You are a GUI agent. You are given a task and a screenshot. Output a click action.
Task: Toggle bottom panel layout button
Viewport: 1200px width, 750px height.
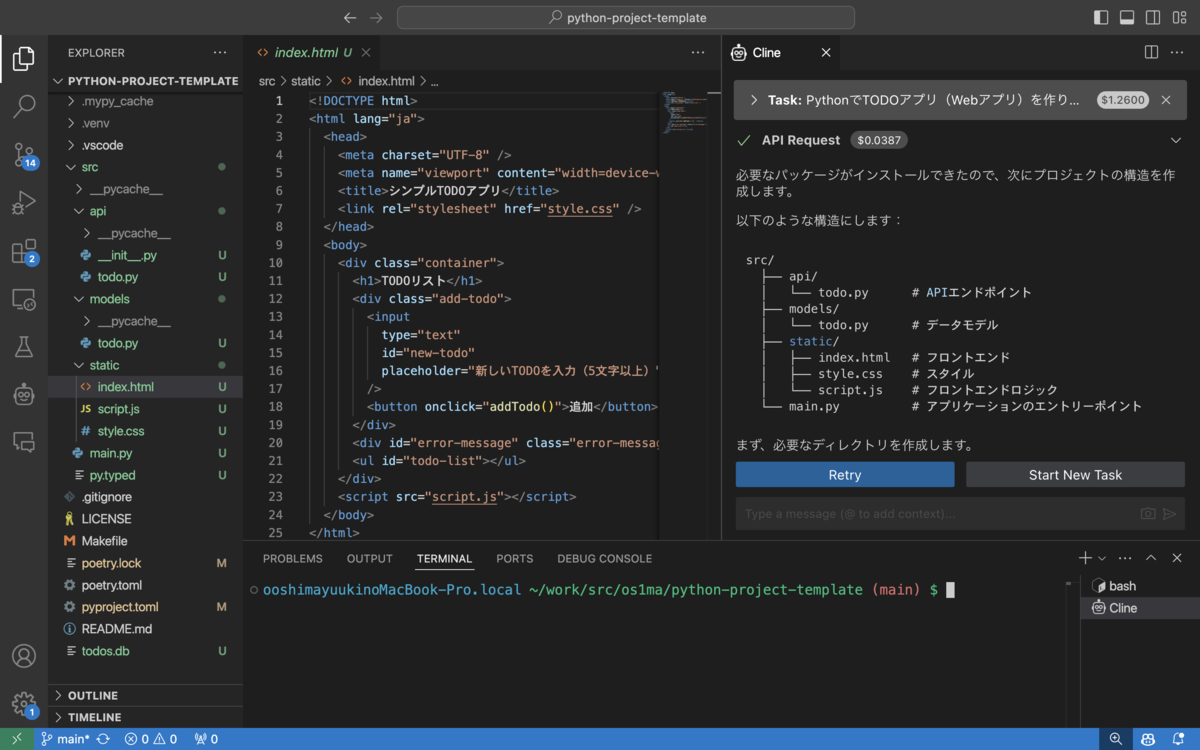pyautogui.click(x=1127, y=17)
